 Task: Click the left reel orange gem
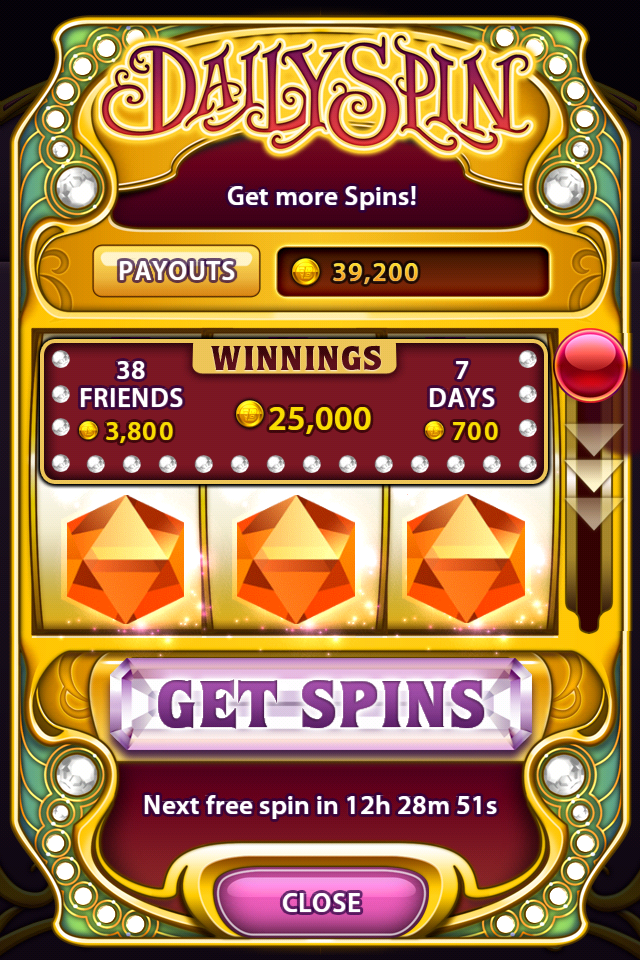click(x=125, y=560)
